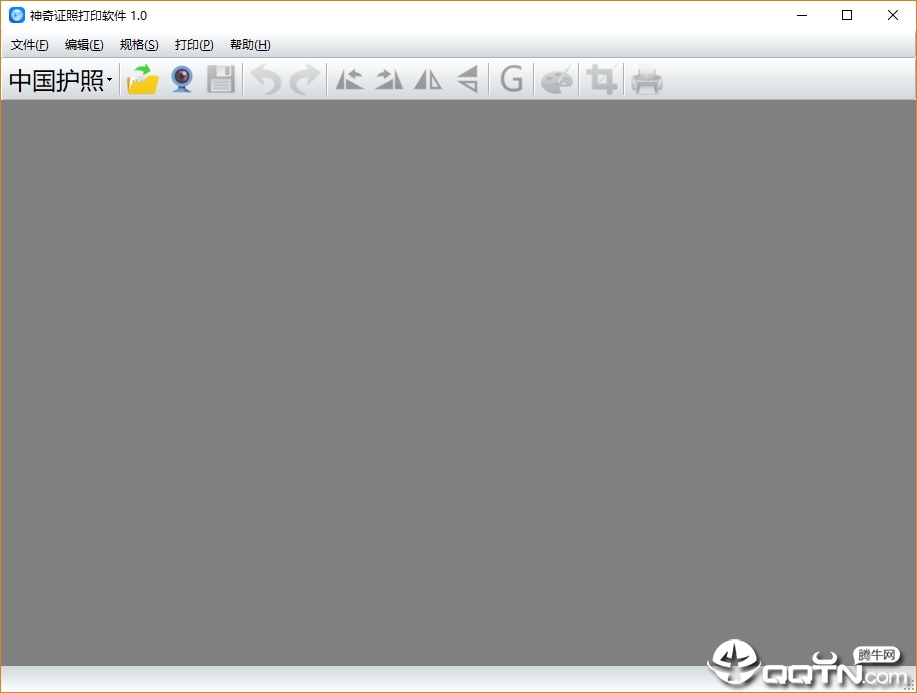Click the empty gray canvas area
Image resolution: width=917 pixels, height=693 pixels.
(458, 382)
